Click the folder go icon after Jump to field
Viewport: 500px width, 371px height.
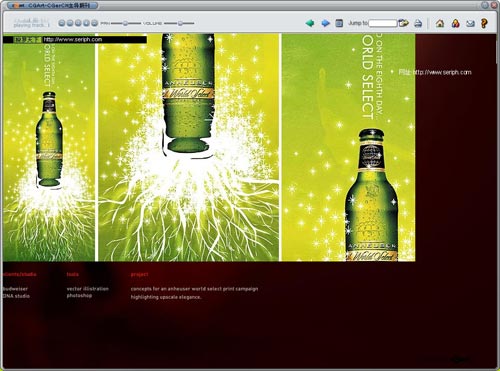403,23
